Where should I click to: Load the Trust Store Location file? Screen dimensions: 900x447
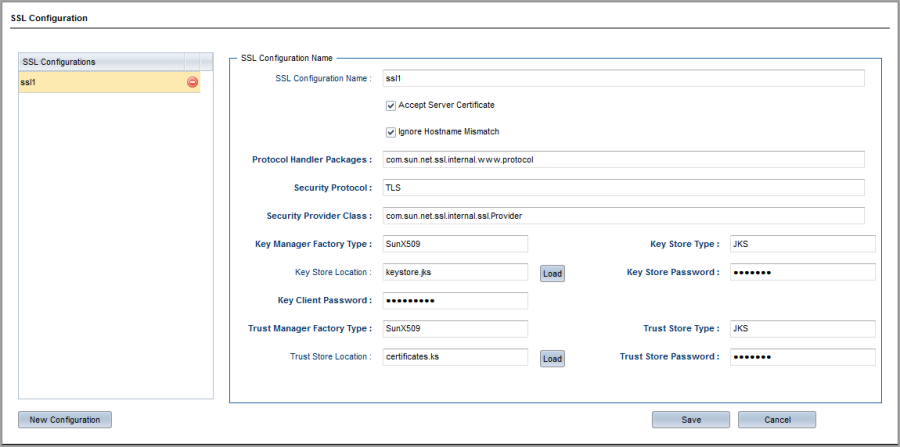pyautogui.click(x=552, y=359)
